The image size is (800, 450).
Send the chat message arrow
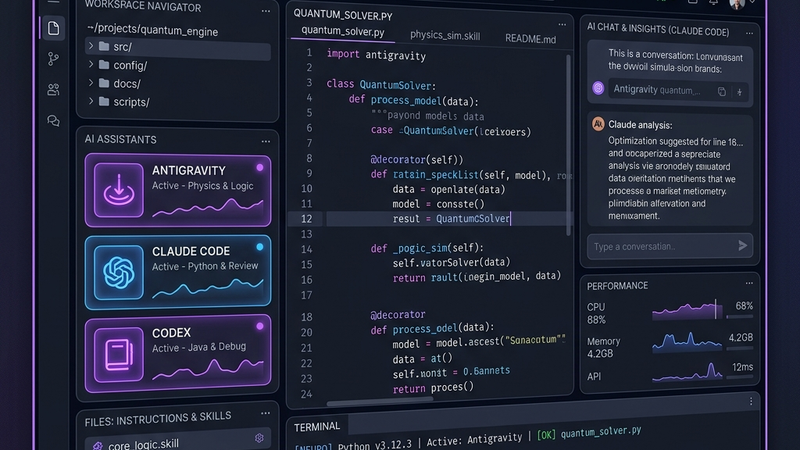(x=742, y=246)
